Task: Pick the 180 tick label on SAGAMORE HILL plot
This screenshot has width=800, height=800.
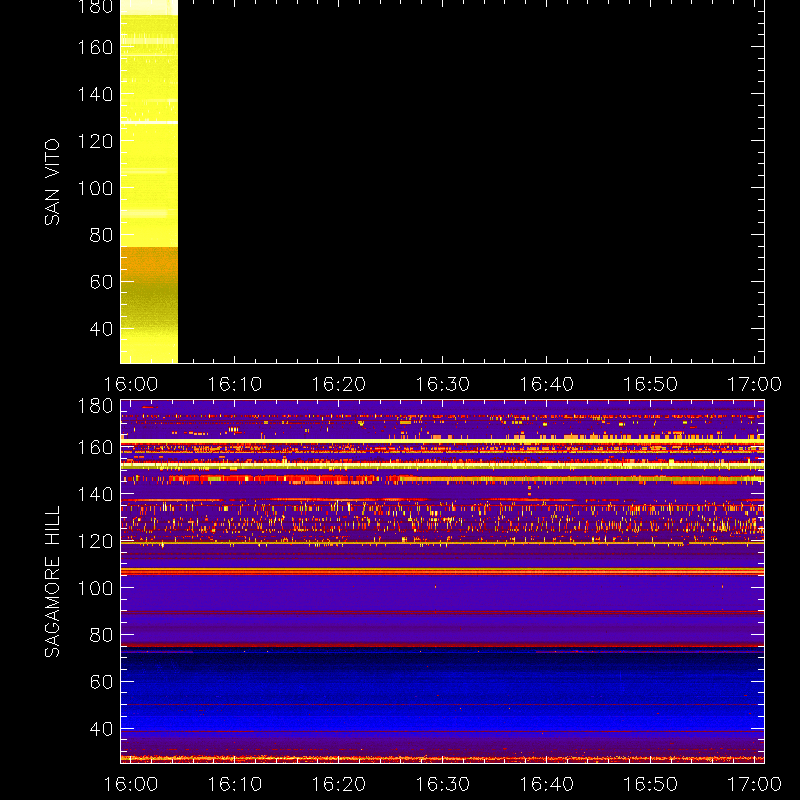Action: [95, 406]
